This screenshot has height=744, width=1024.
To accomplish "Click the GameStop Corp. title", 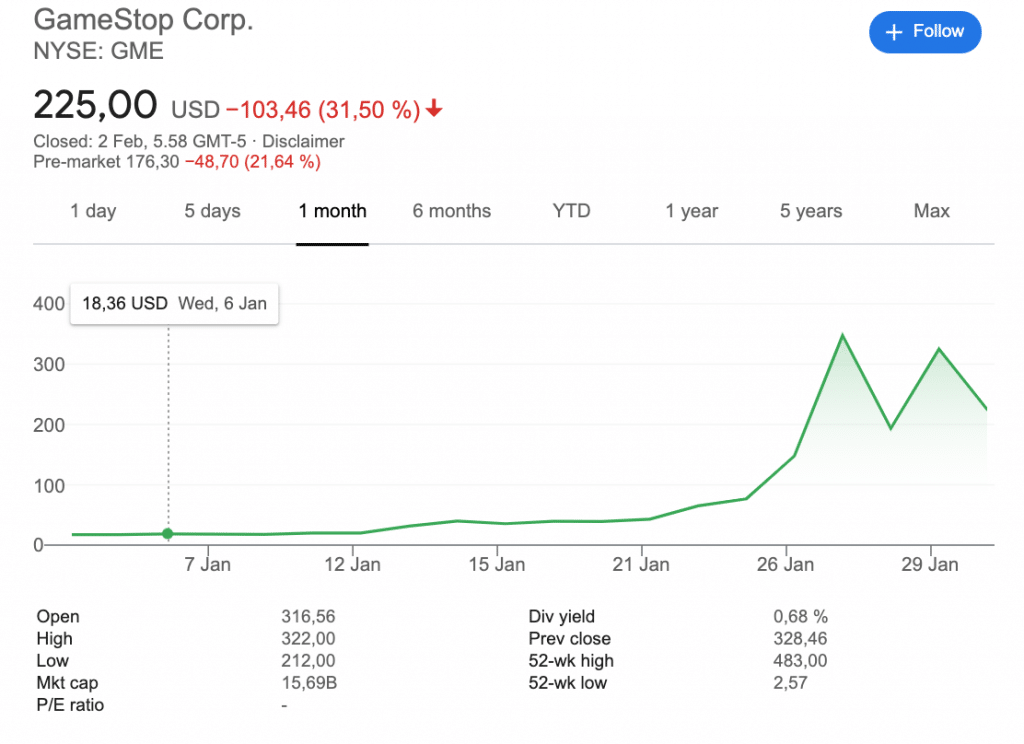I will click(x=143, y=20).
